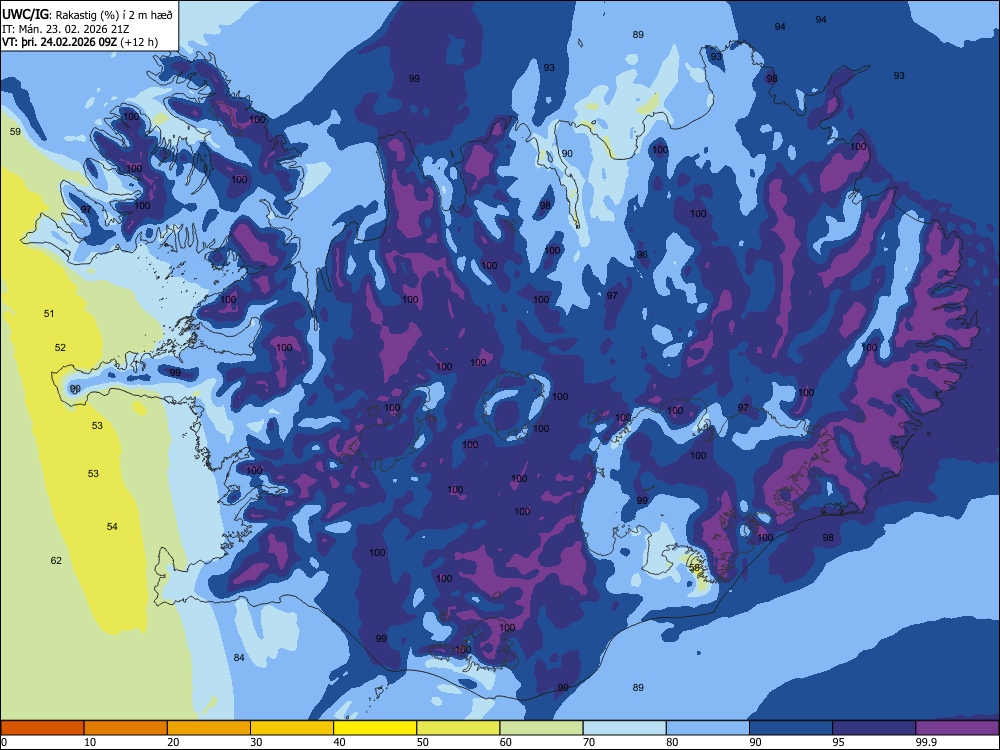
Task: Pick the 20–30 legend color swatch
Action: point(209,728)
